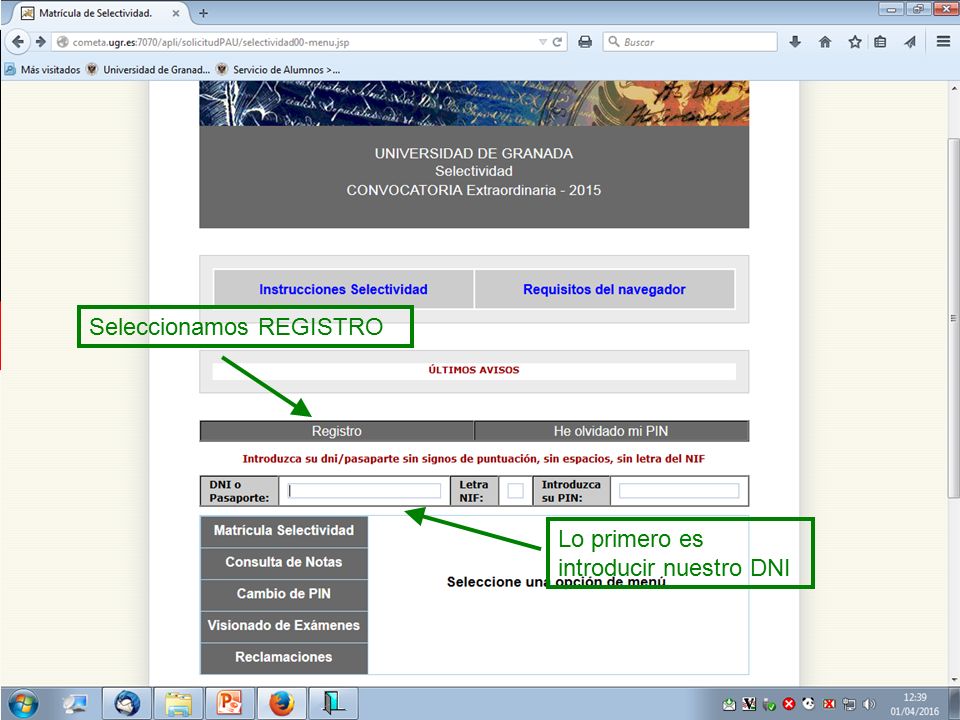This screenshot has width=960, height=720.
Task: Click the DNI o Pasaporte input field
Action: [365, 491]
